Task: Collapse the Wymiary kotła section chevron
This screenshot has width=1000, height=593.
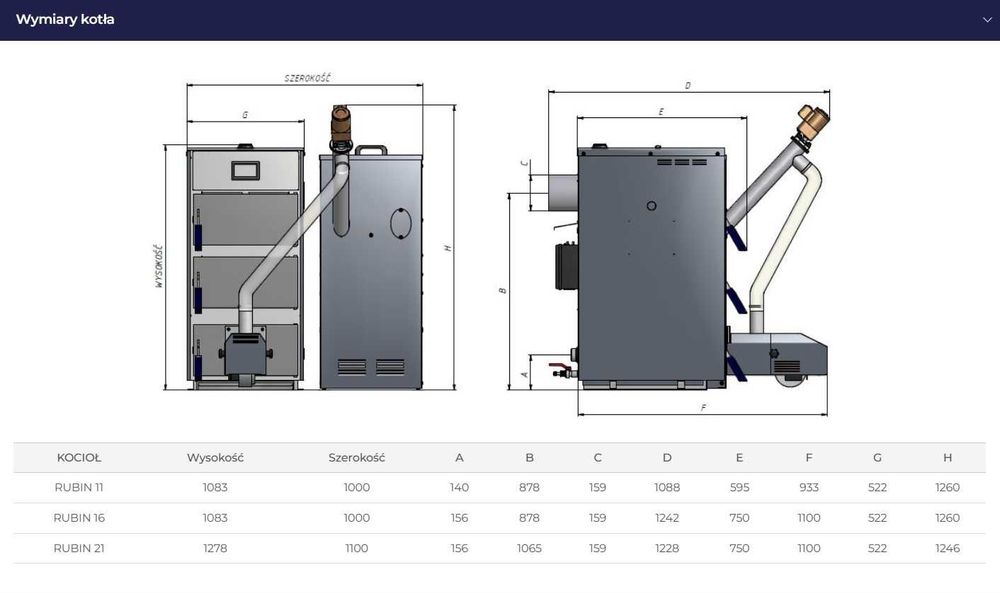Action: pos(987,20)
